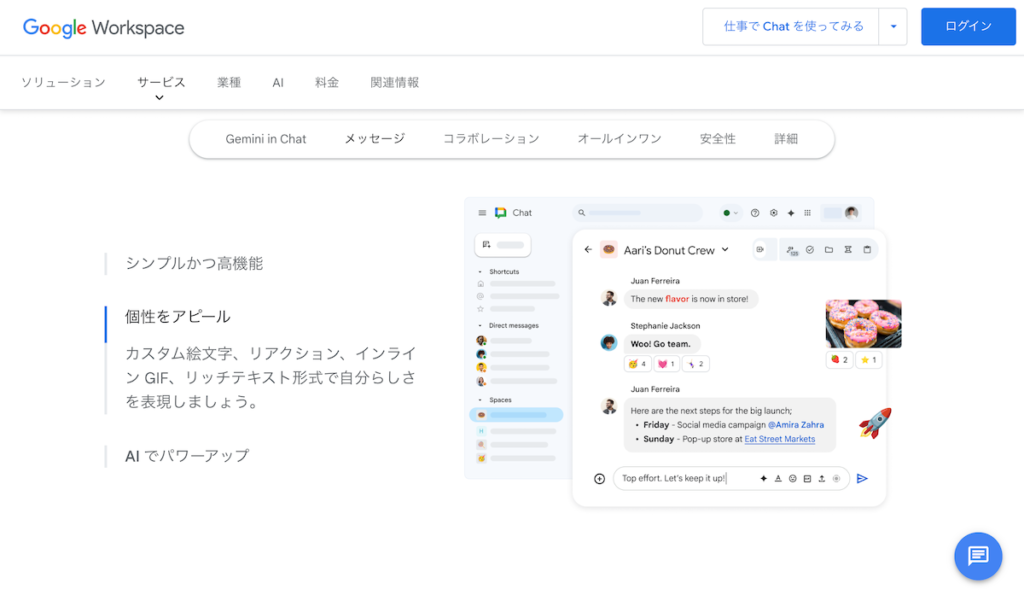
Task: Click the starred shortcut icon
Action: click(x=481, y=308)
